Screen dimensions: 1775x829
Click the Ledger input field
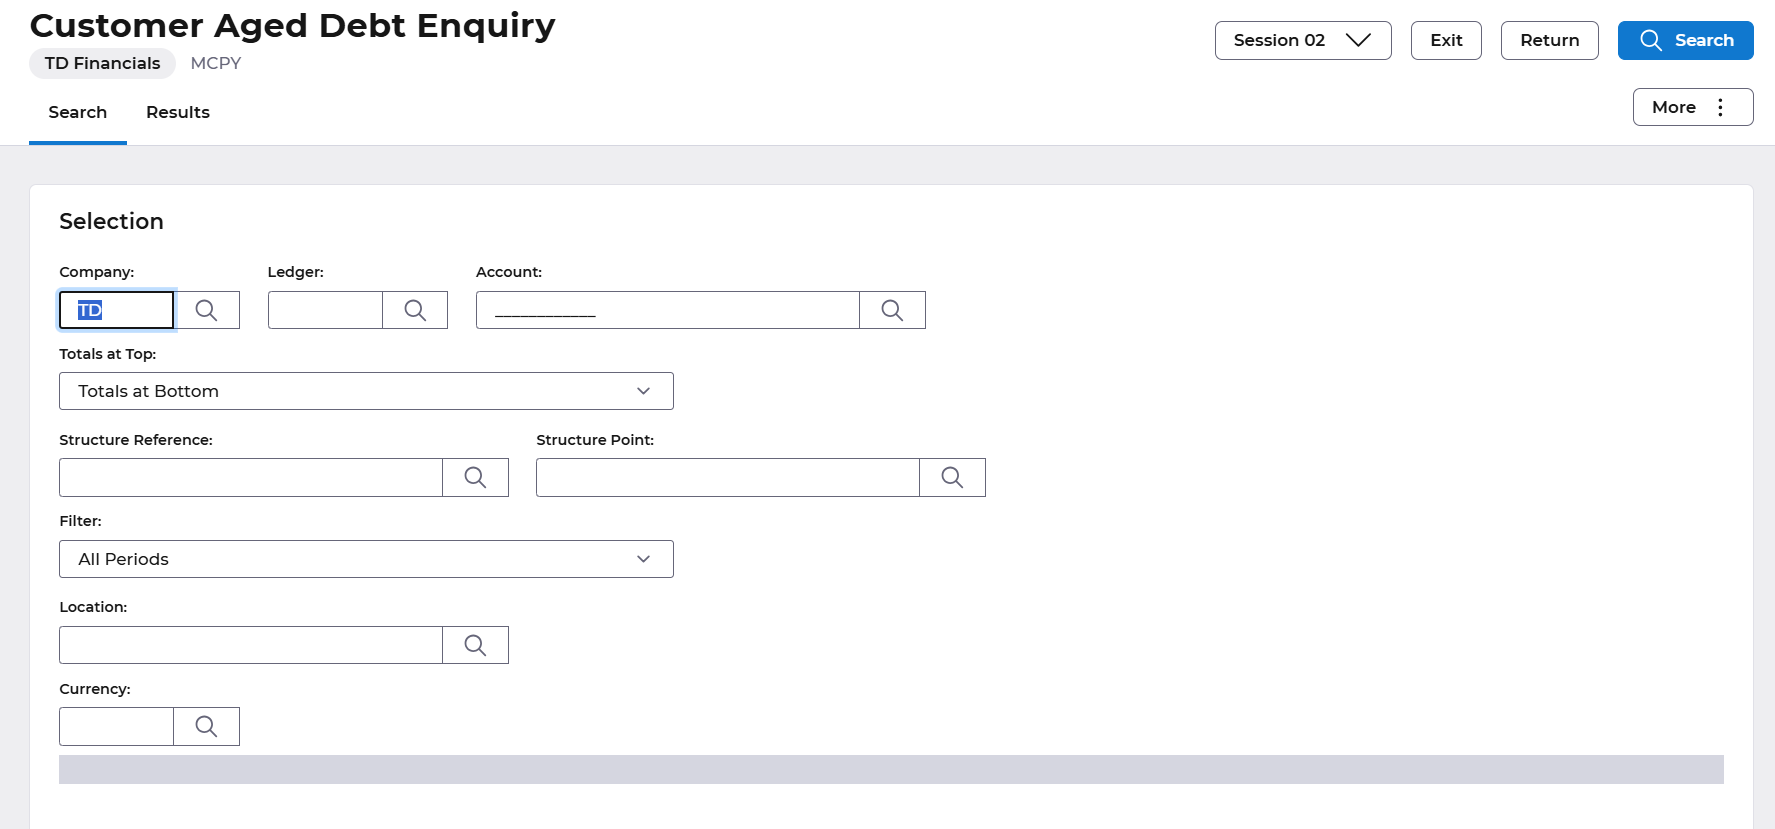point(325,310)
